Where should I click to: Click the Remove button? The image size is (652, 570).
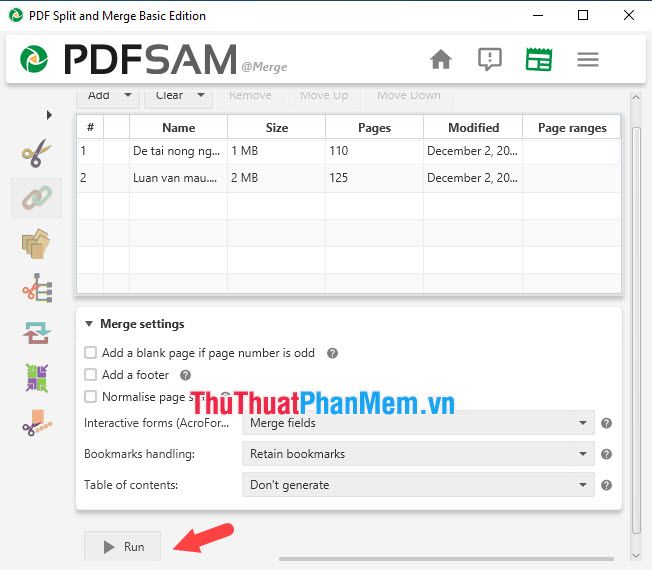click(250, 95)
